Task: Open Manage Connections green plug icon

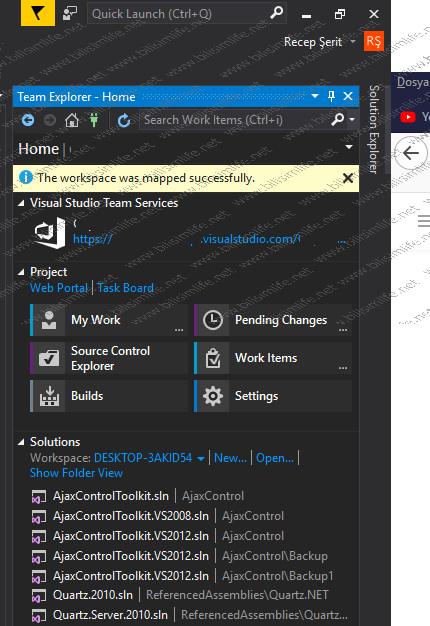Action: click(x=94, y=120)
